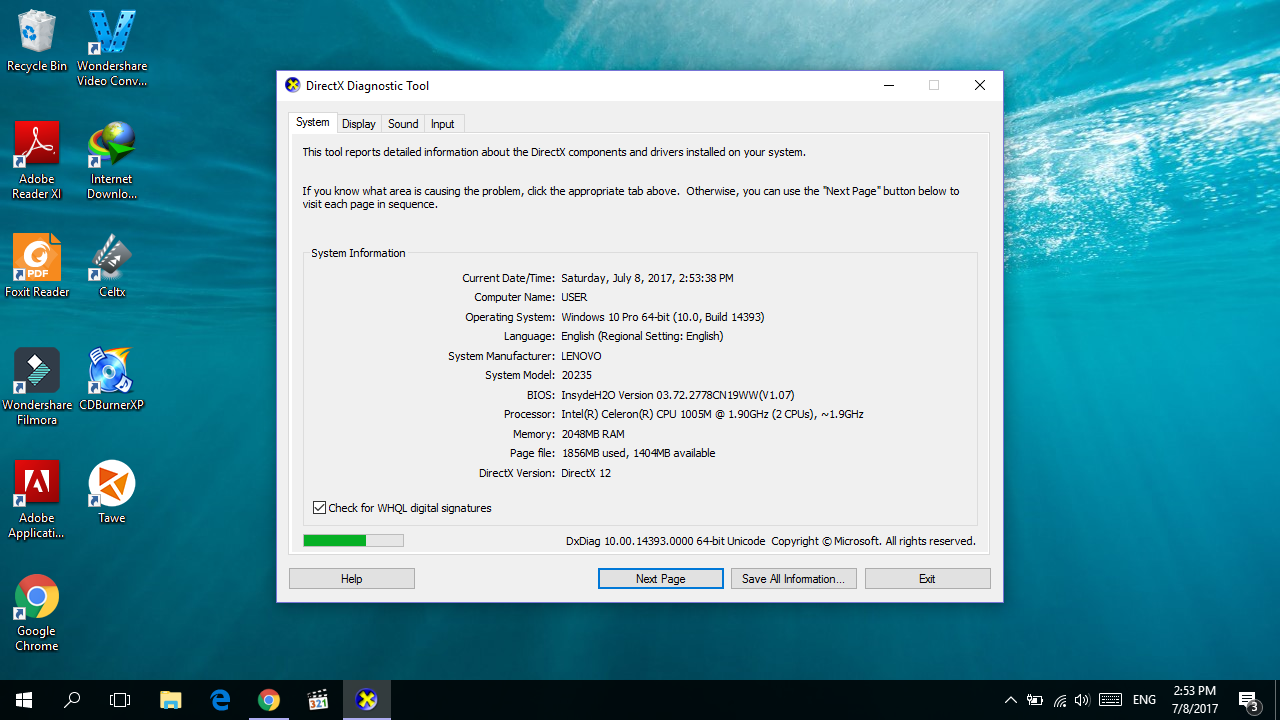Click the InsydeH2O BIOS version text

[x=678, y=395]
